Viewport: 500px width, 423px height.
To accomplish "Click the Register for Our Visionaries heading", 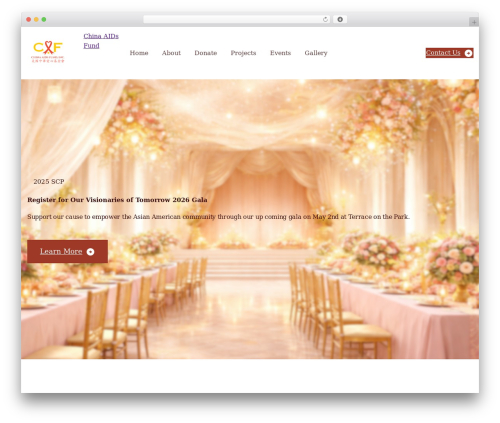I will (x=117, y=200).
